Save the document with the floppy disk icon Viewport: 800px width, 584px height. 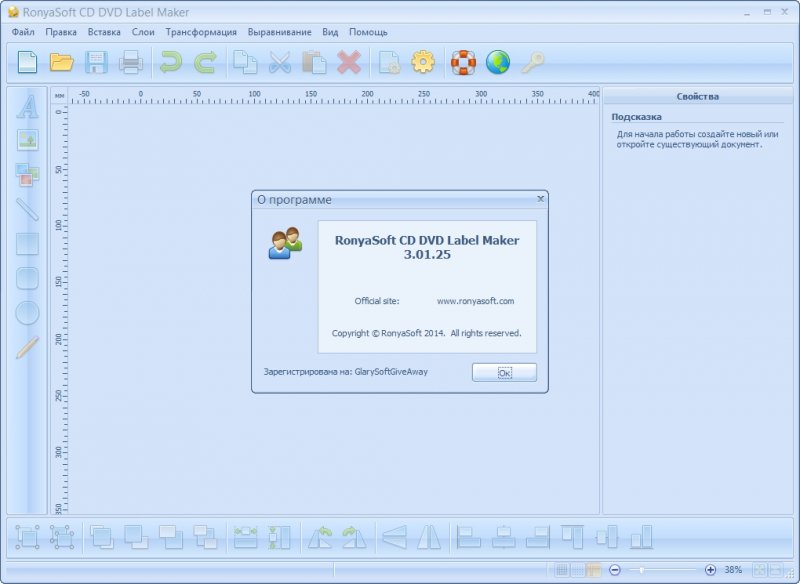[x=96, y=63]
